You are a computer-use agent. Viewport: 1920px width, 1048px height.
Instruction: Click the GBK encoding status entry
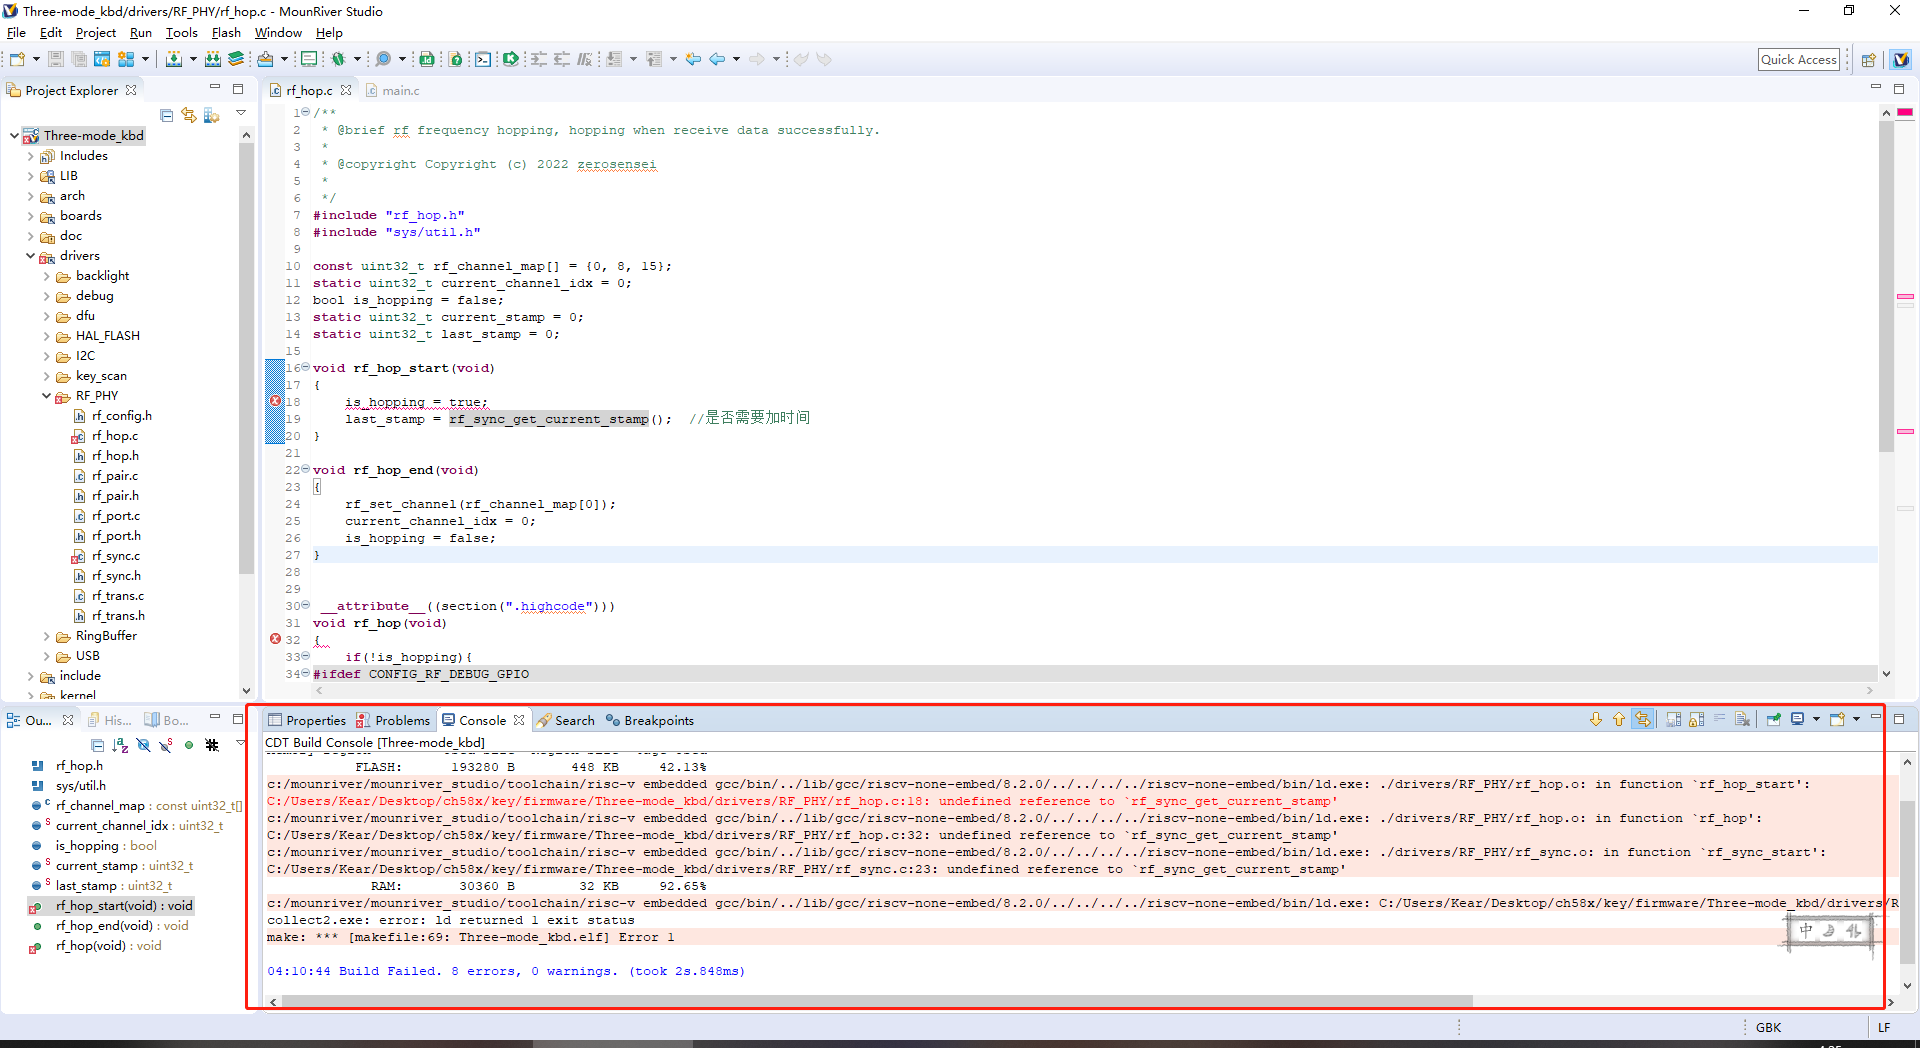pos(1768,1028)
